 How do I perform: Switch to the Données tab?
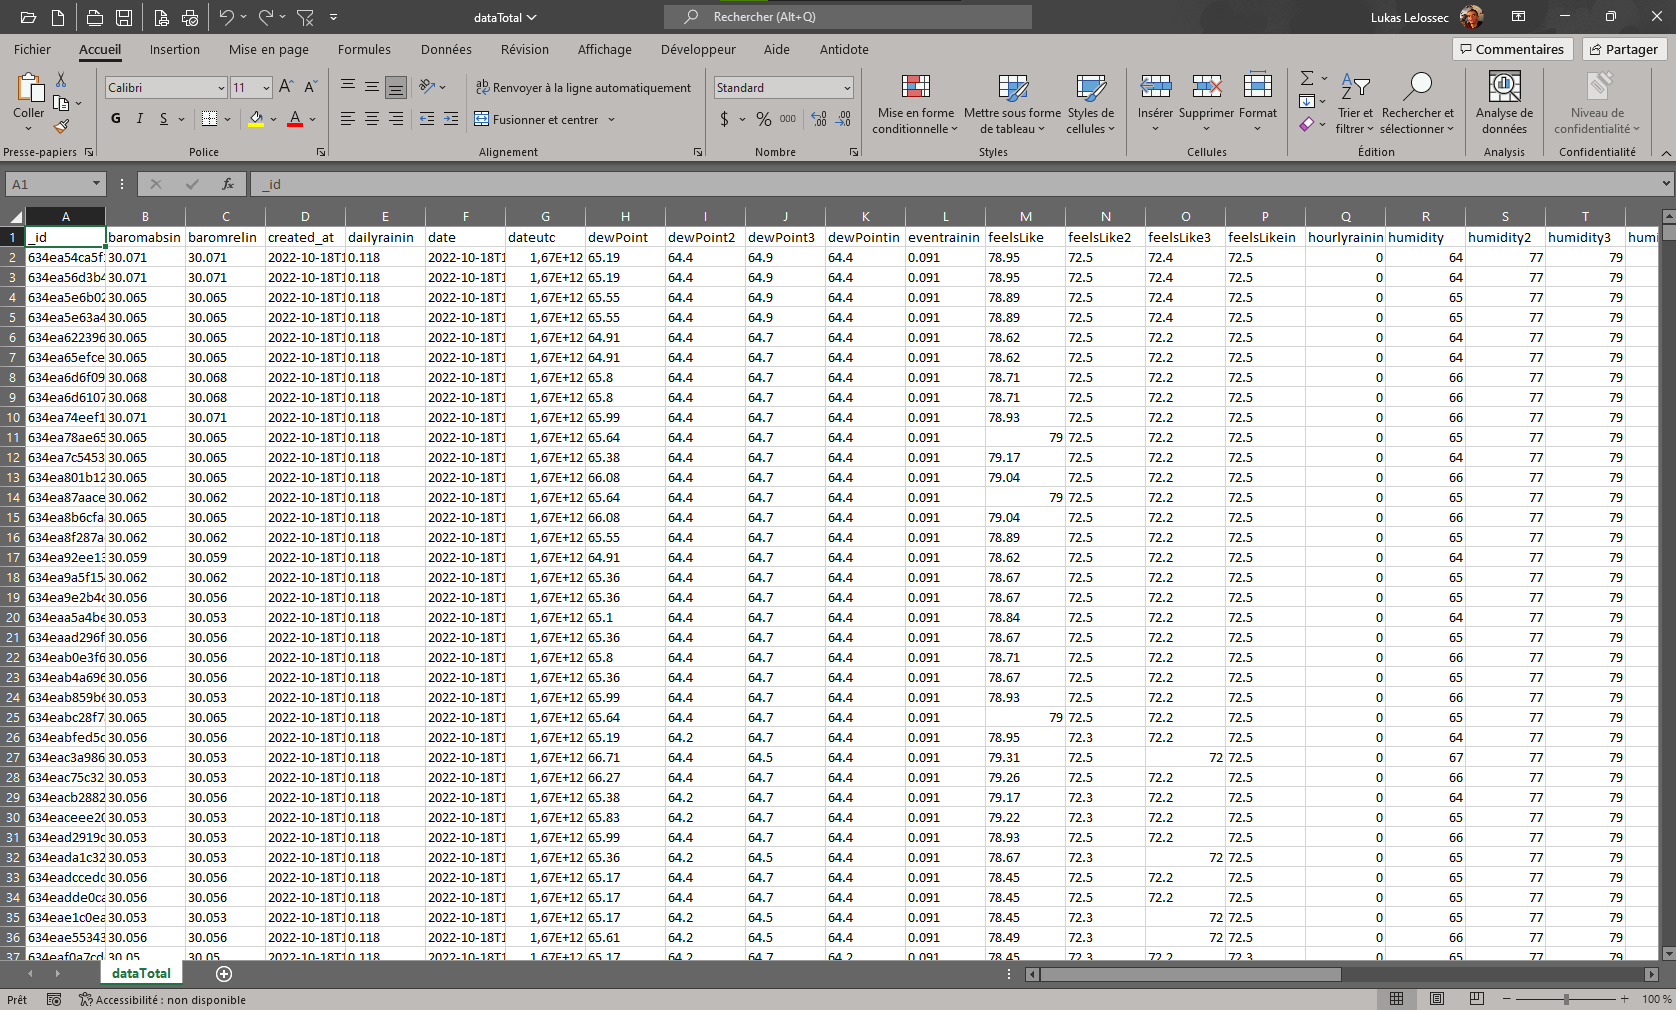446,49
